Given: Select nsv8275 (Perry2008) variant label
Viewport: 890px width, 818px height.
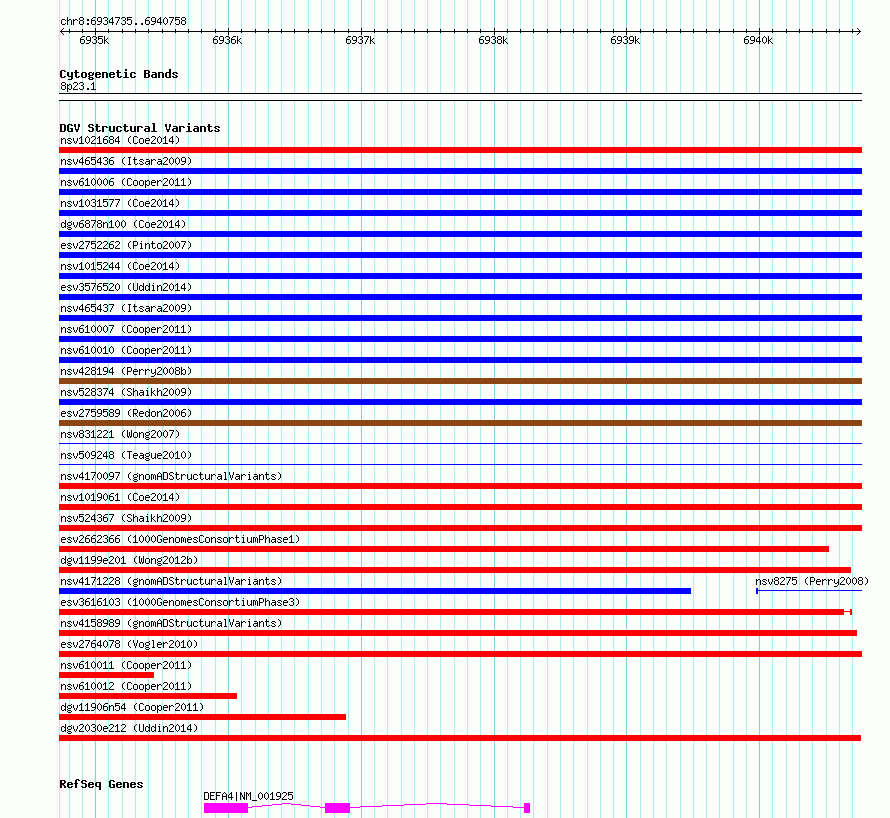Looking at the screenshot, I should click(812, 581).
